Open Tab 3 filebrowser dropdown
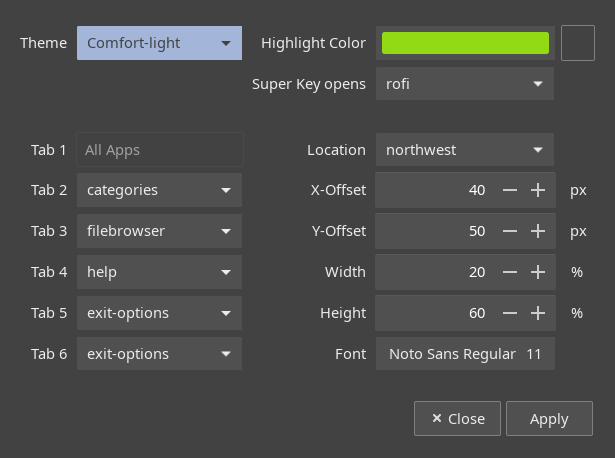The image size is (615, 458). (159, 231)
